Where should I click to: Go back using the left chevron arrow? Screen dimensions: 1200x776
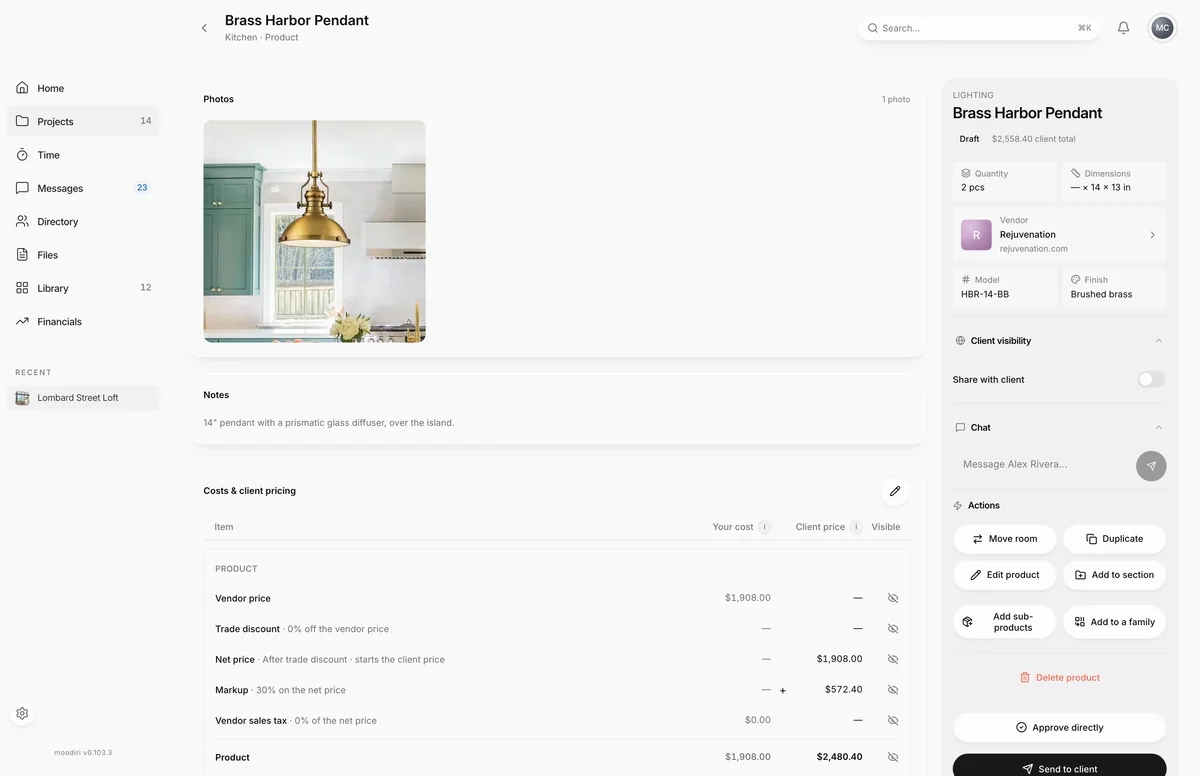pyautogui.click(x=204, y=28)
